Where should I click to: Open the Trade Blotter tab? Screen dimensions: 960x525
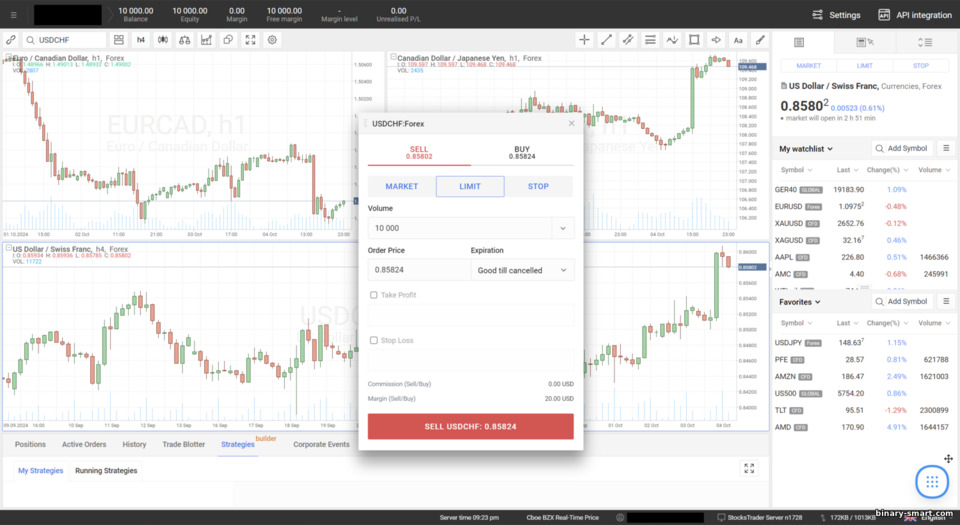point(184,444)
